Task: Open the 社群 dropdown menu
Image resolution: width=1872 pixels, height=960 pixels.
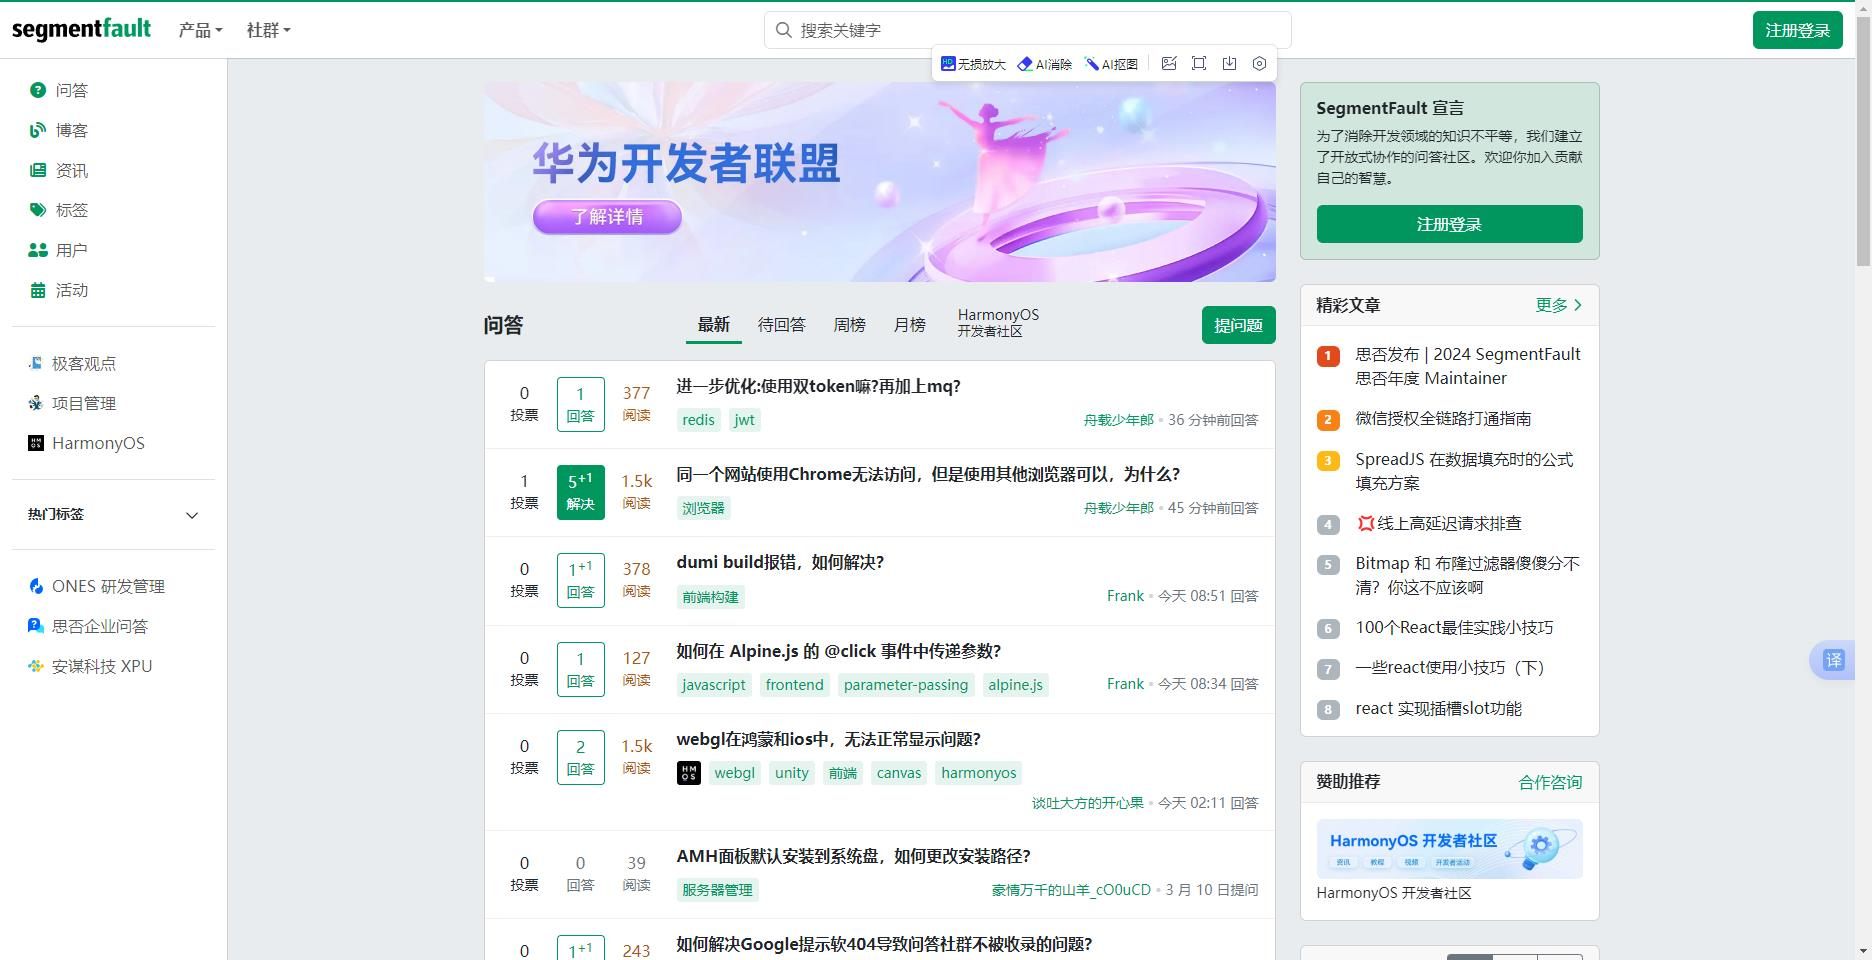Action: 268,30
